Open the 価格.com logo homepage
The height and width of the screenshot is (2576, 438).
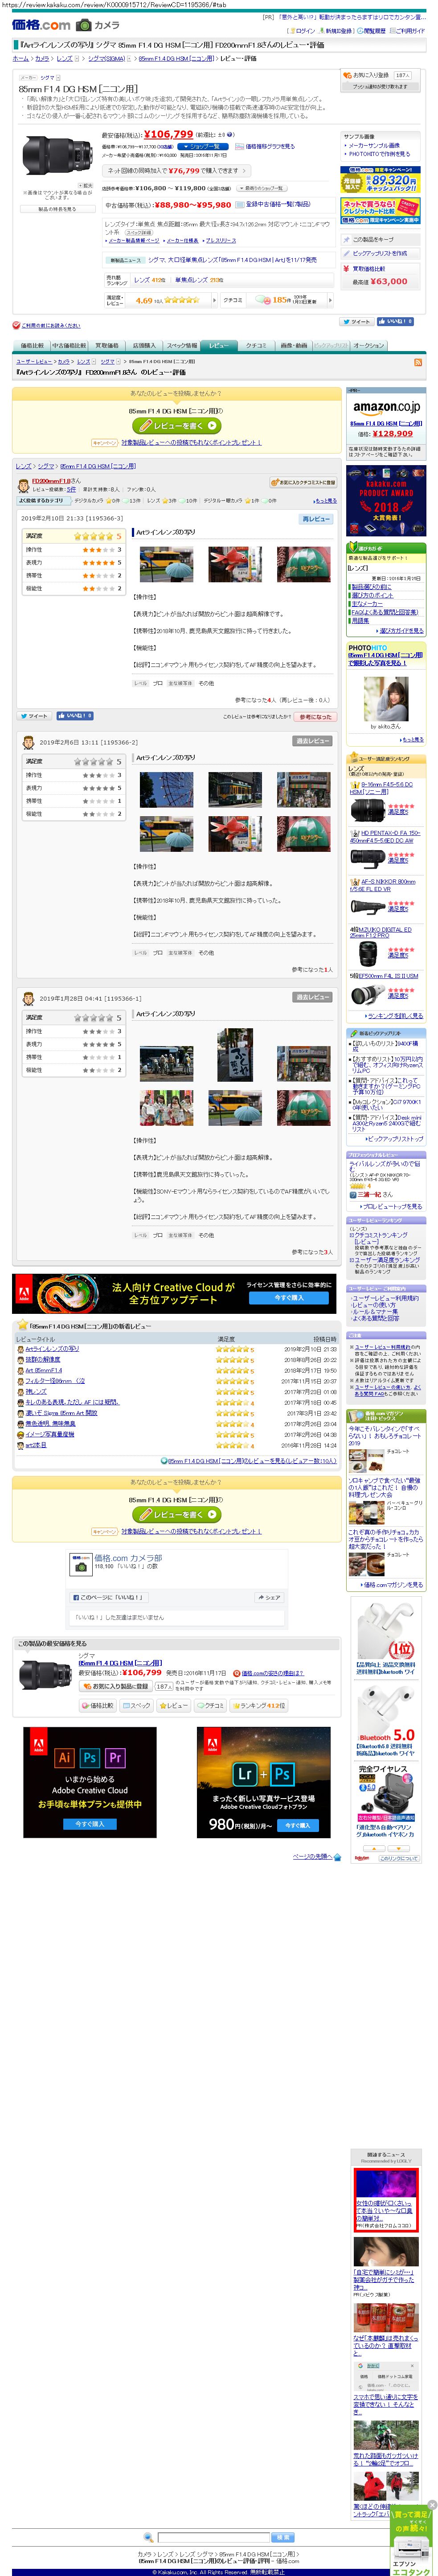(41, 25)
